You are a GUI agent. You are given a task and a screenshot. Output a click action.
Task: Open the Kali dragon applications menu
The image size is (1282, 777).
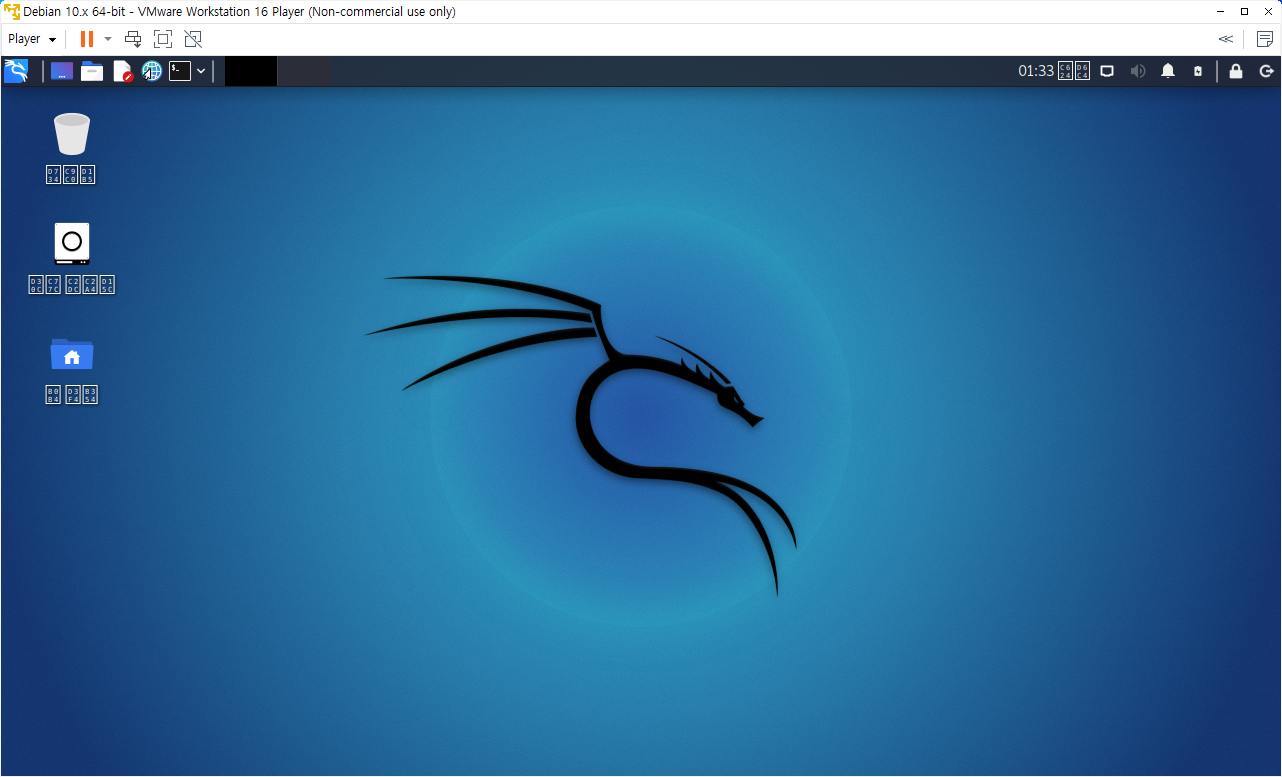16,71
